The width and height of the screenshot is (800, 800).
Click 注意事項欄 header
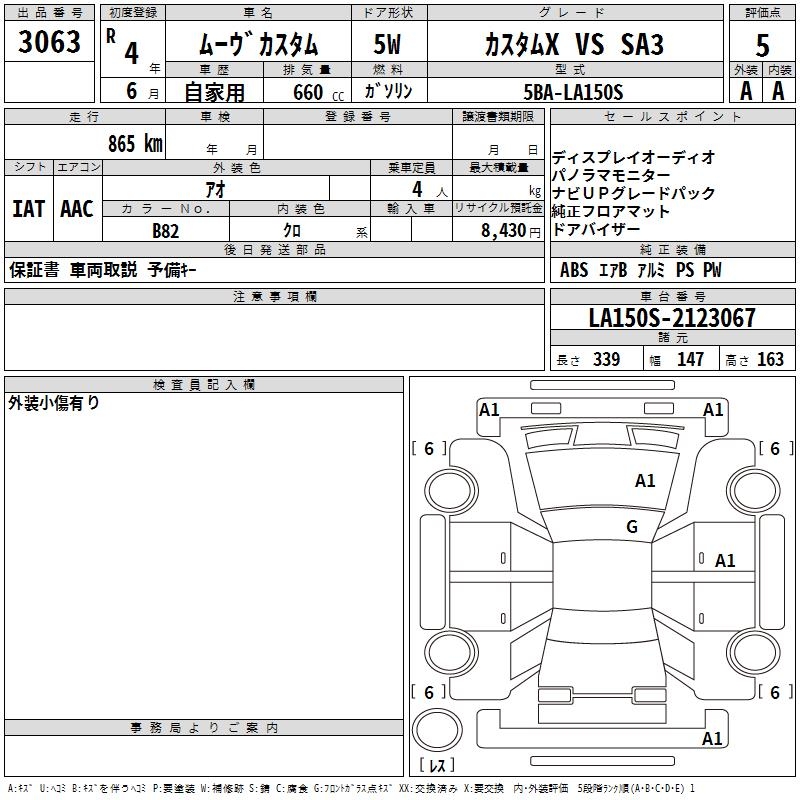(x=274, y=296)
